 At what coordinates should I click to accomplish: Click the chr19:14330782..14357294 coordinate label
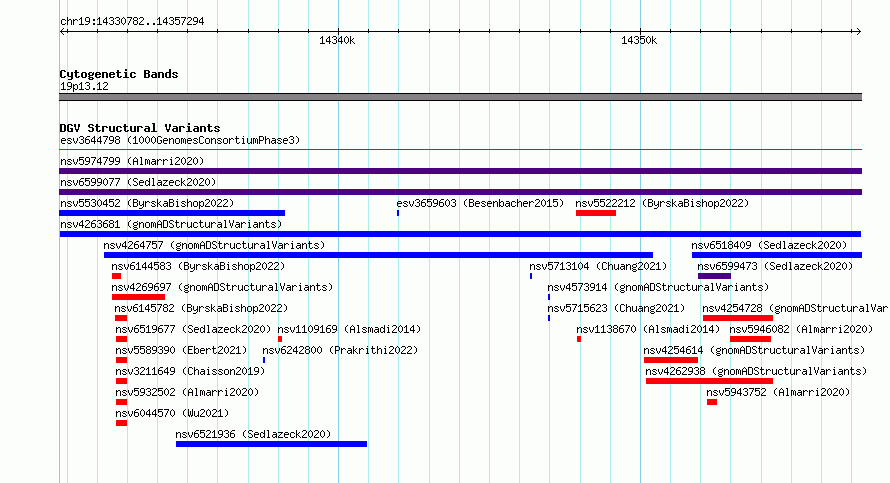132,21
